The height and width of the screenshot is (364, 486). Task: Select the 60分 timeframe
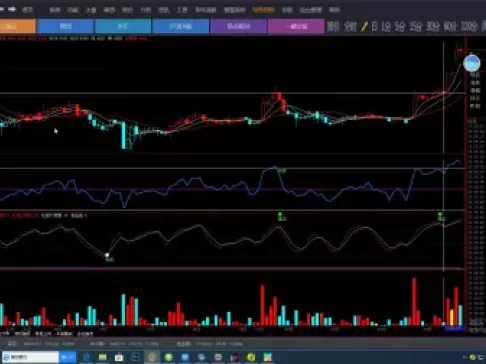click(450, 26)
